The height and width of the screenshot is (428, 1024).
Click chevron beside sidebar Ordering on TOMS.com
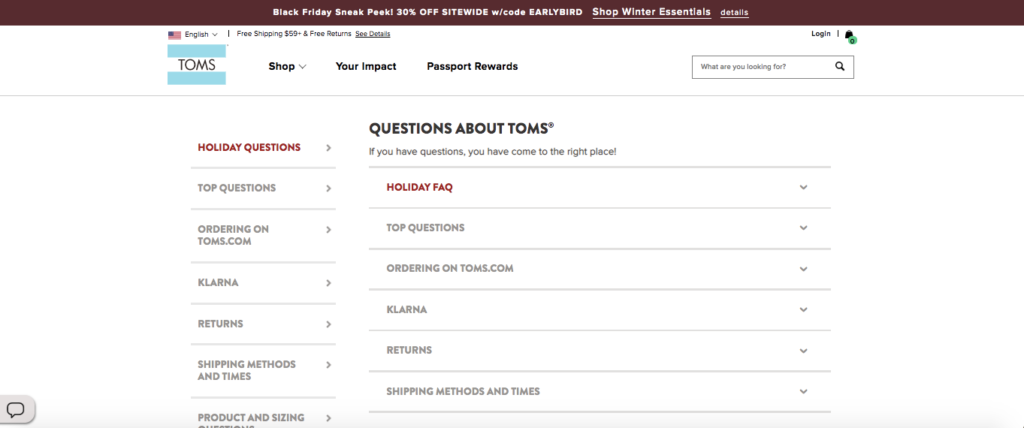coord(328,230)
